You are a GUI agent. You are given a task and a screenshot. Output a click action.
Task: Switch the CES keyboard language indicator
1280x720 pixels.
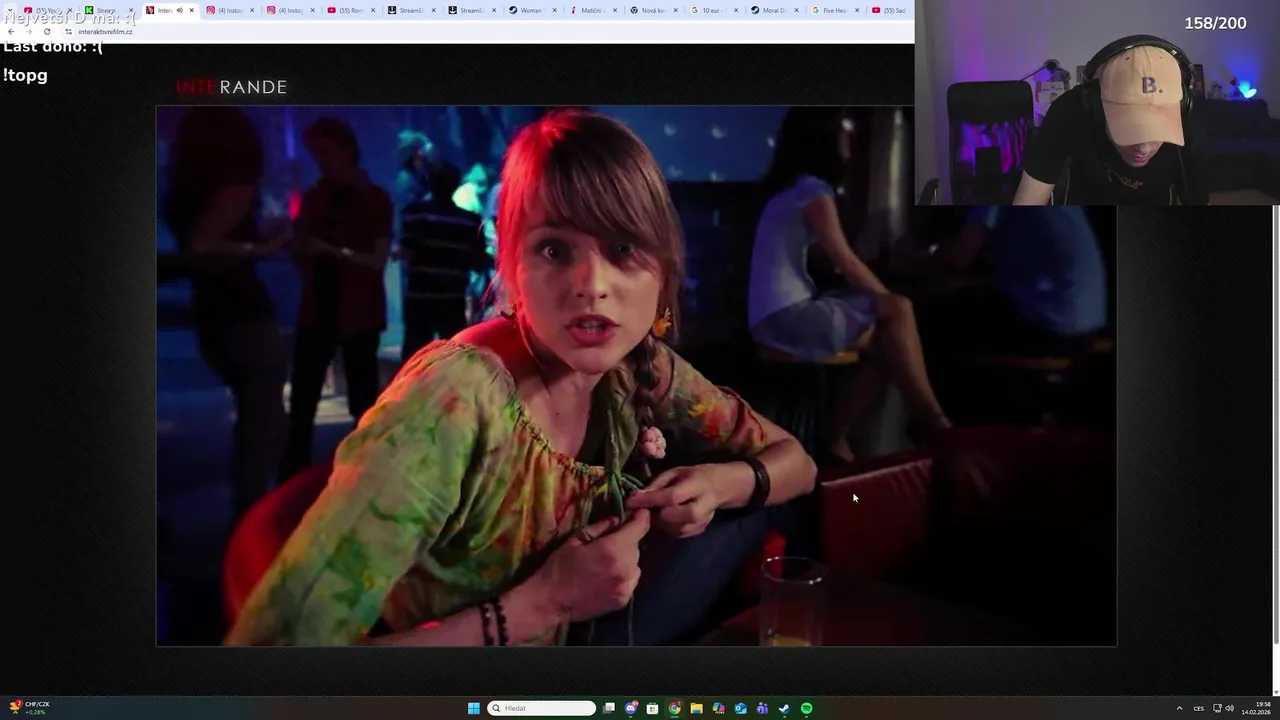(x=1198, y=708)
